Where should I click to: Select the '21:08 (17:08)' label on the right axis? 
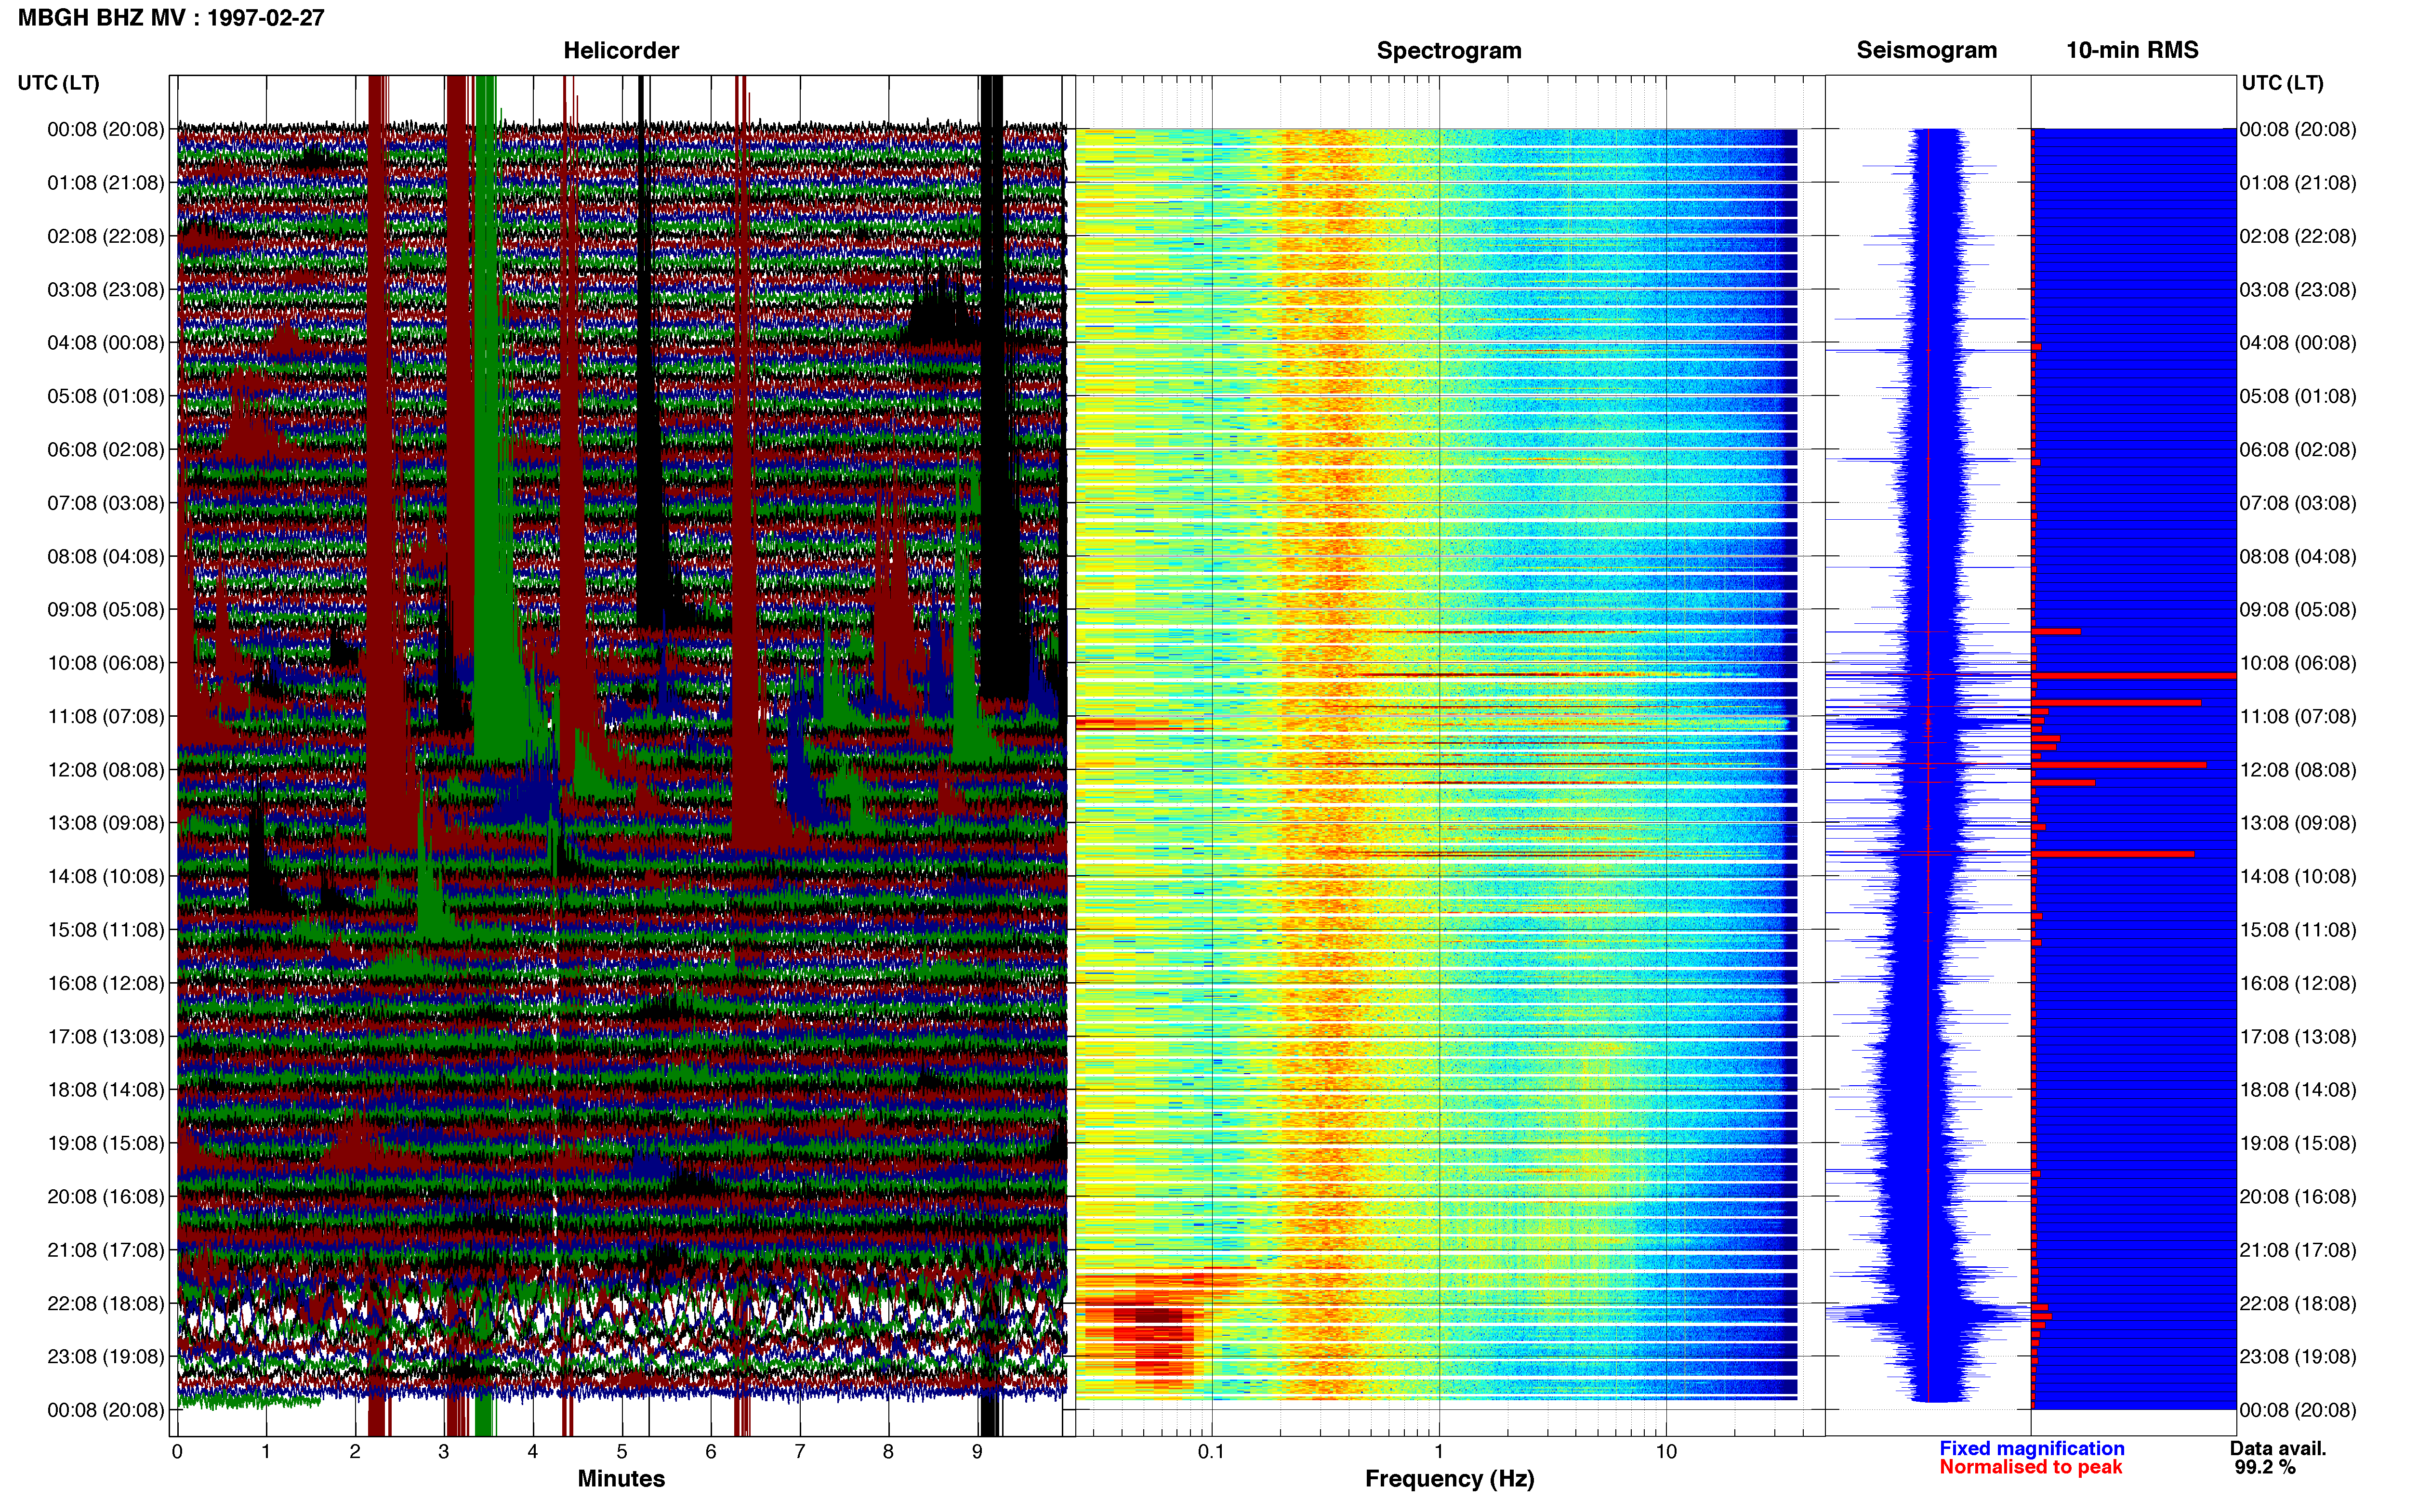pyautogui.click(x=2297, y=1250)
